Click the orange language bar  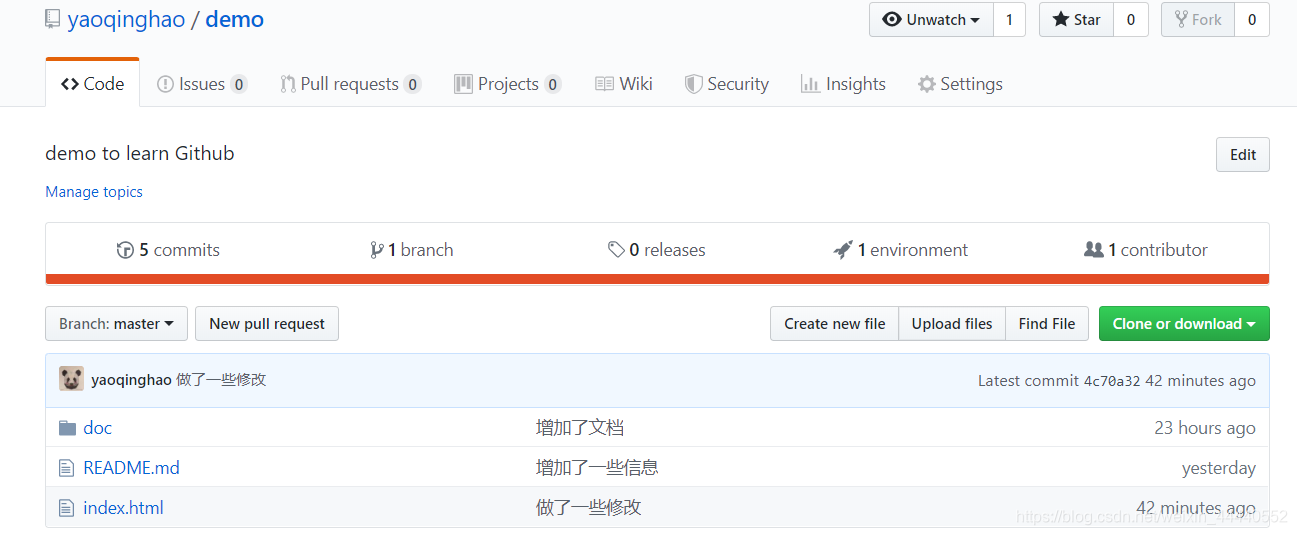[x=657, y=279]
